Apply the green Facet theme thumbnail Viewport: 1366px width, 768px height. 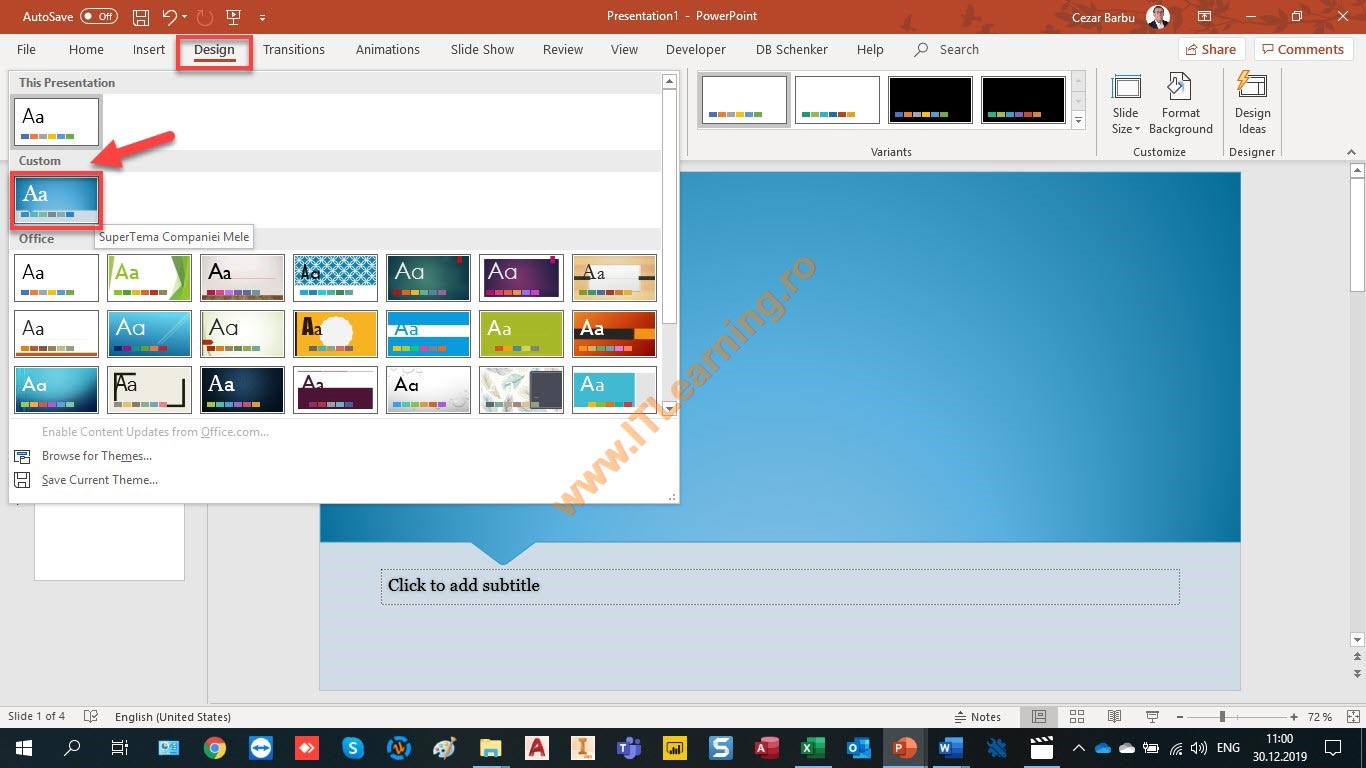click(x=149, y=277)
